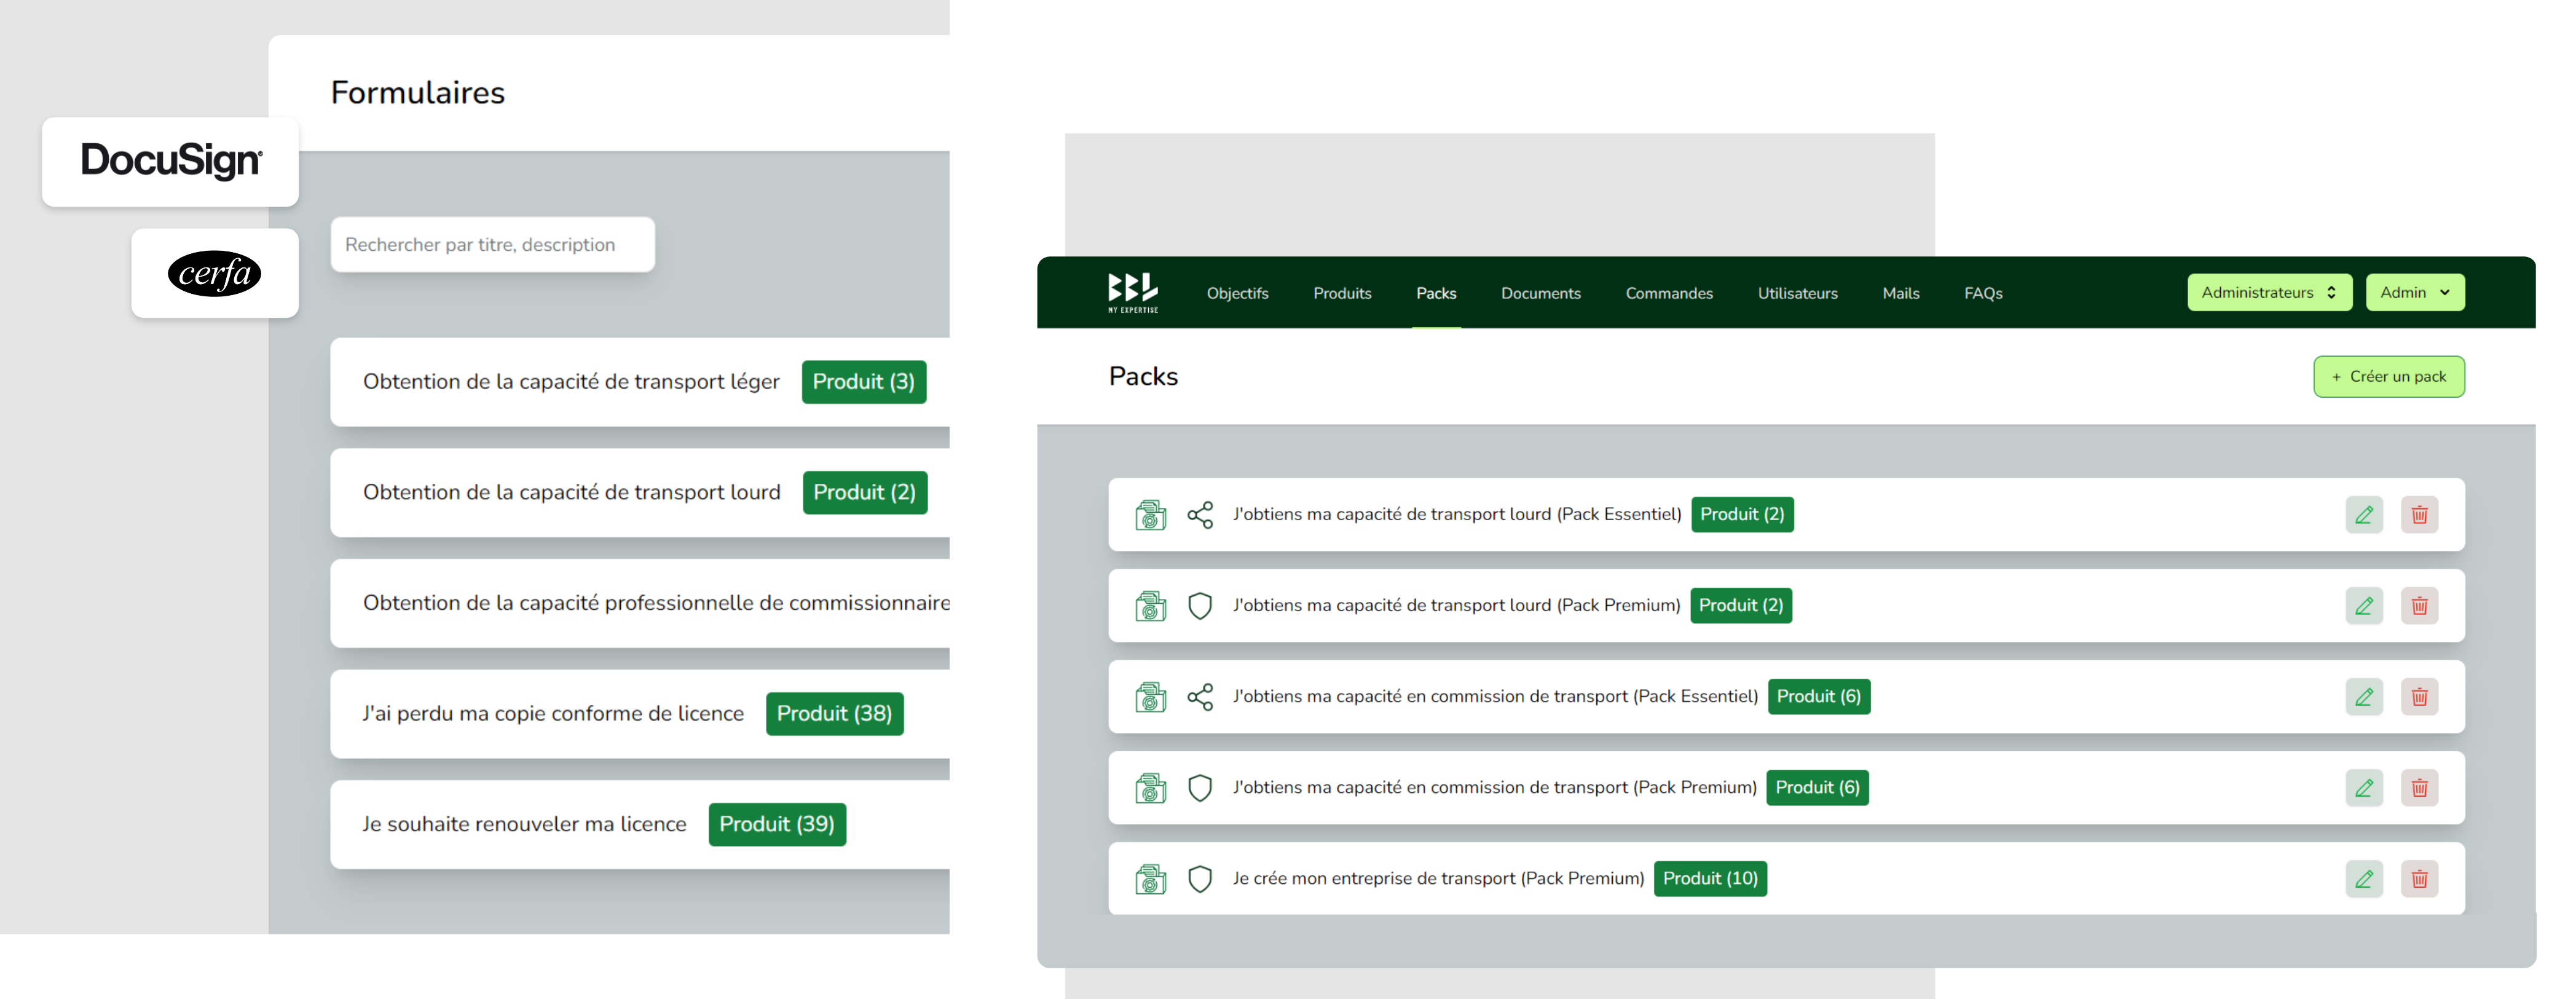Click the Produit (39) badge
Screen dimensions: 2576x999
[777, 824]
